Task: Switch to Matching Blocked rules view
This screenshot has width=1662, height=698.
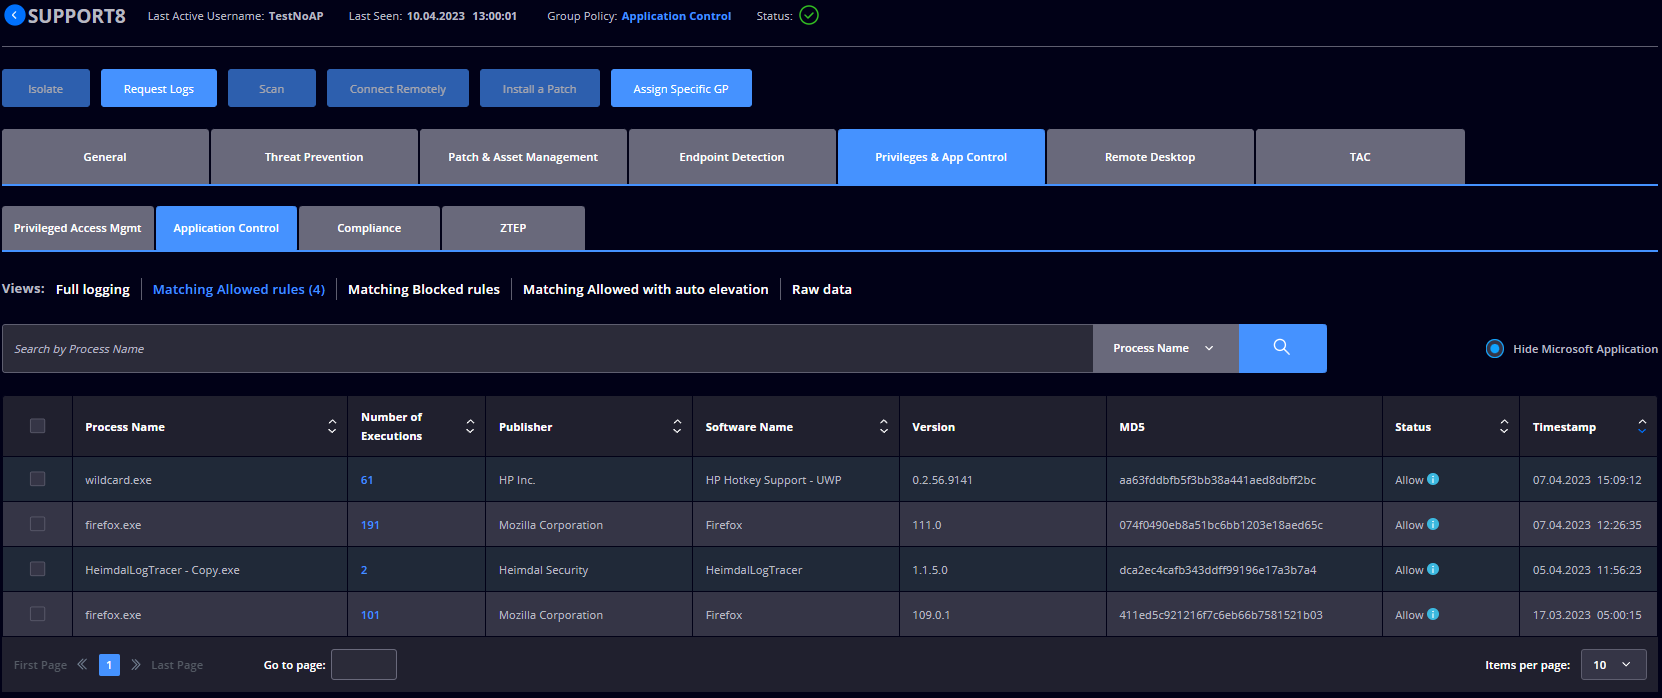Action: [x=424, y=289]
